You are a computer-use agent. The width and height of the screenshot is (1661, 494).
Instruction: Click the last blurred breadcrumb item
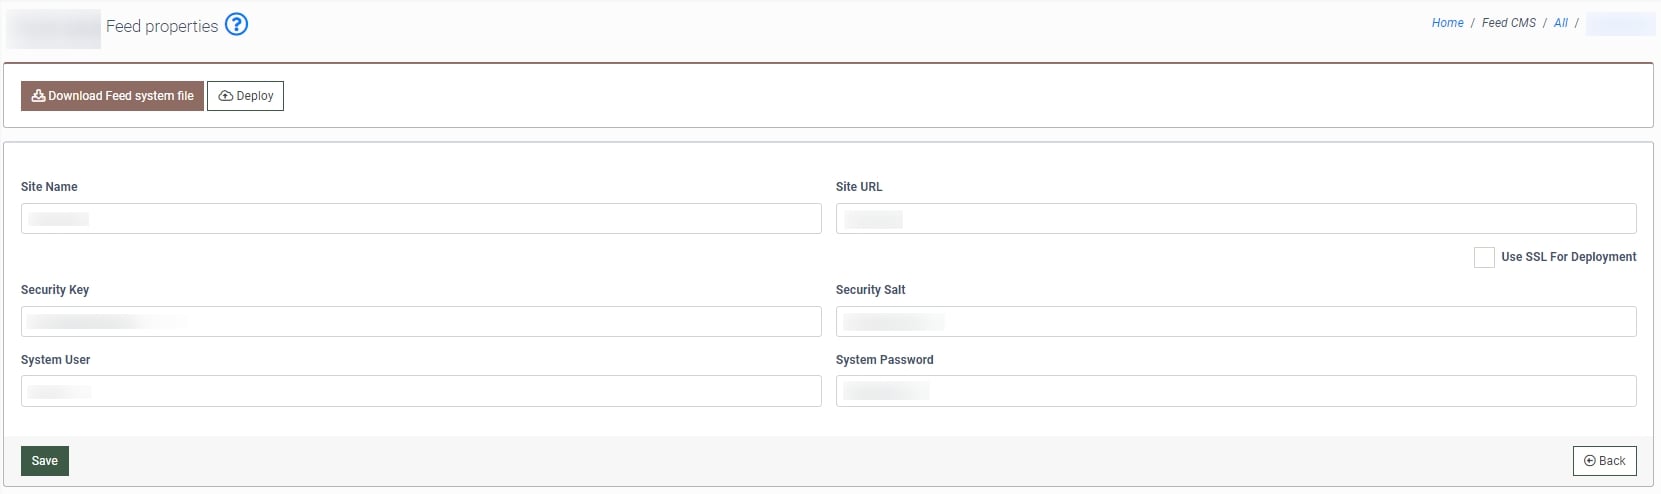(x=1620, y=23)
